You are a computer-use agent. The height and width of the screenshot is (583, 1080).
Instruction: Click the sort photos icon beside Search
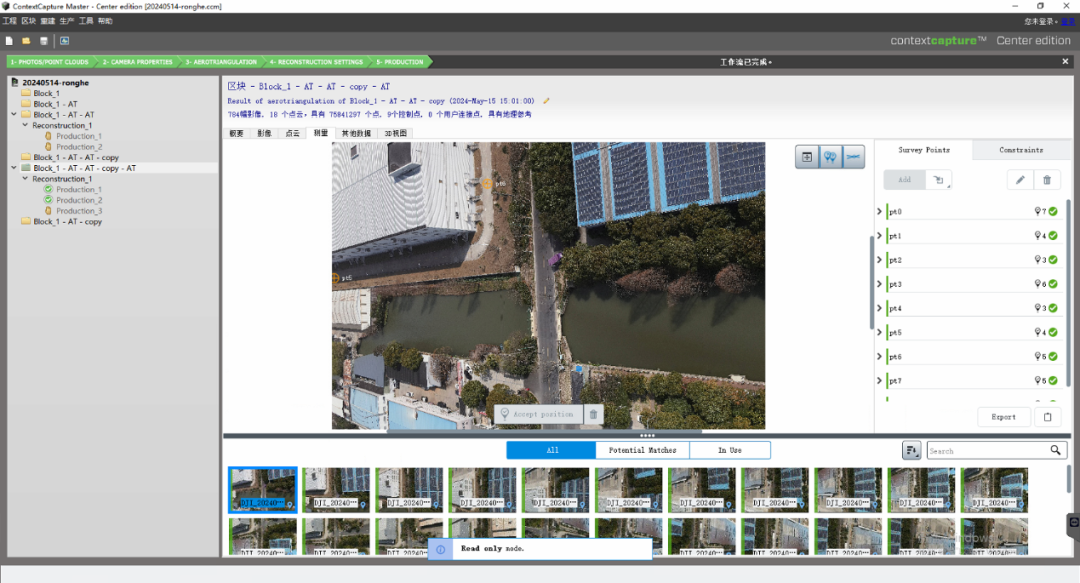click(911, 451)
